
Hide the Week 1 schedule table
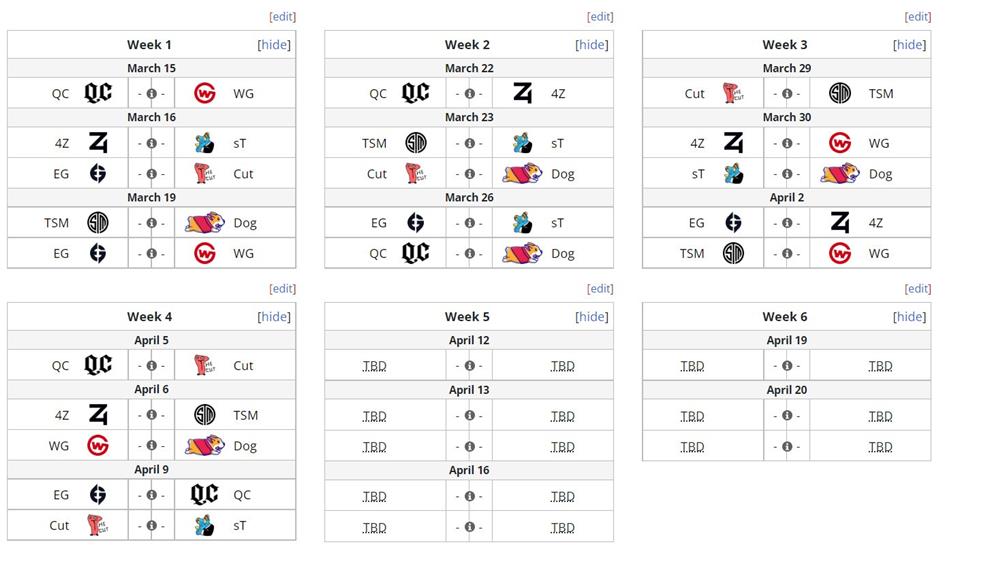pyautogui.click(x=274, y=45)
